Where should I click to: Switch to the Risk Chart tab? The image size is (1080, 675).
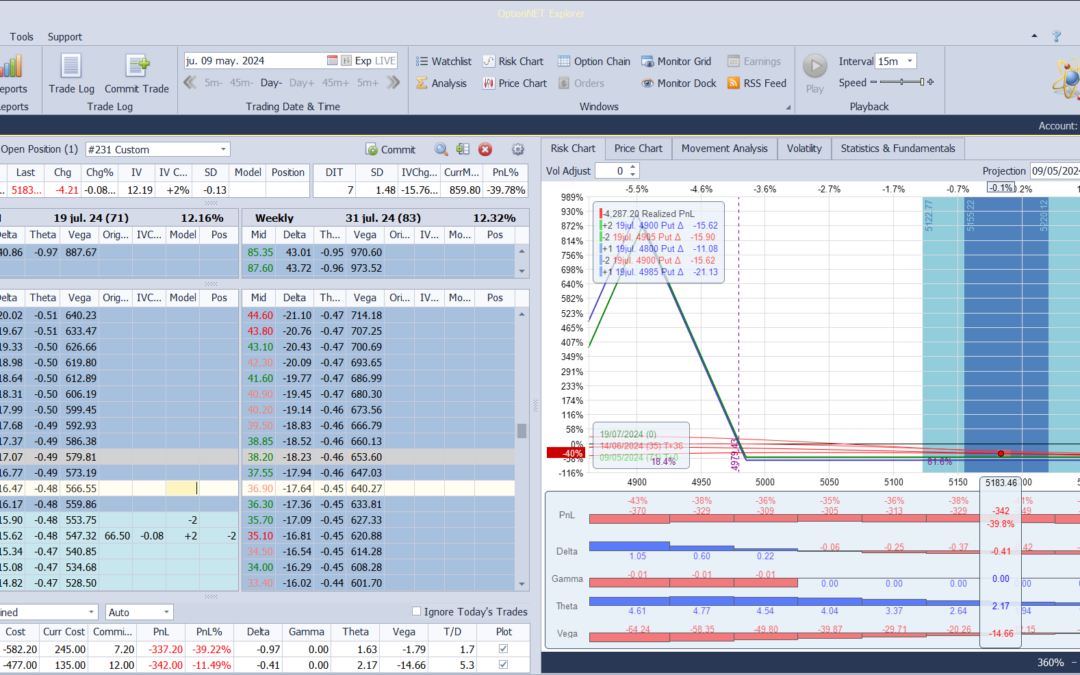click(572, 148)
